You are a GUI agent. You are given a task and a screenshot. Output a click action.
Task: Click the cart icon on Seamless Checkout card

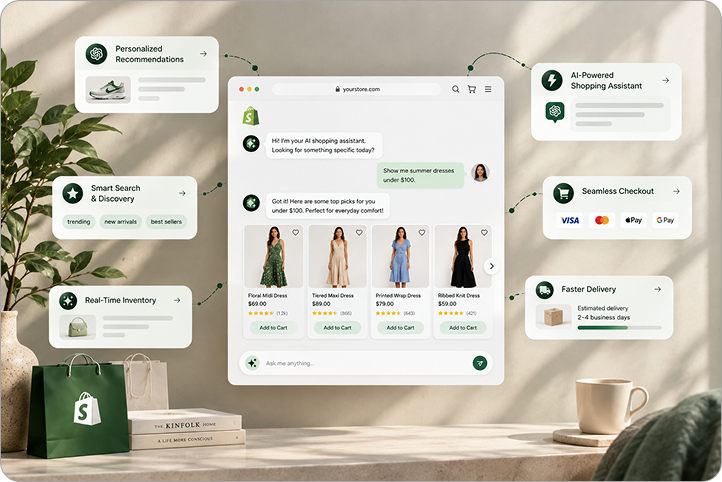click(x=564, y=193)
